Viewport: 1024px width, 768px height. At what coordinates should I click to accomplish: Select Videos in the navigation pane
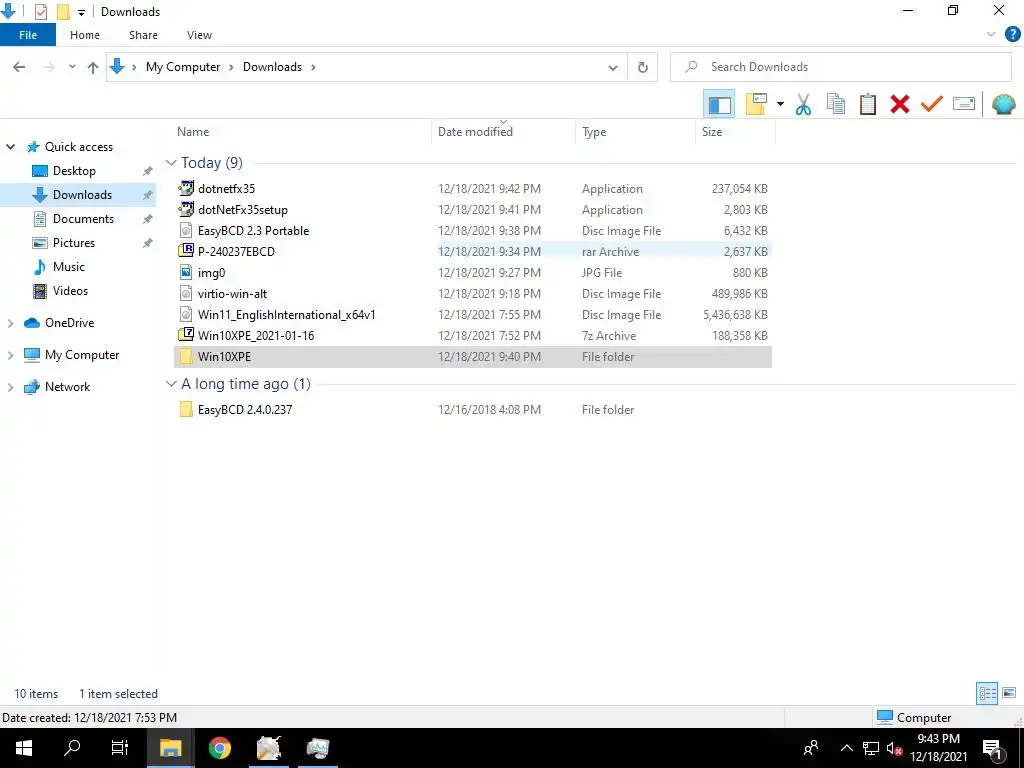click(x=70, y=291)
